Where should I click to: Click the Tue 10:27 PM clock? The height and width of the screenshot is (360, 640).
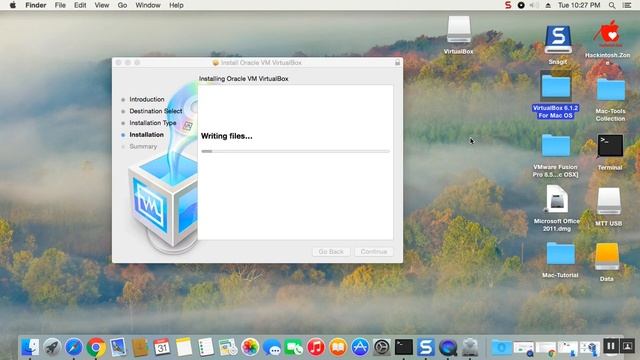click(579, 5)
